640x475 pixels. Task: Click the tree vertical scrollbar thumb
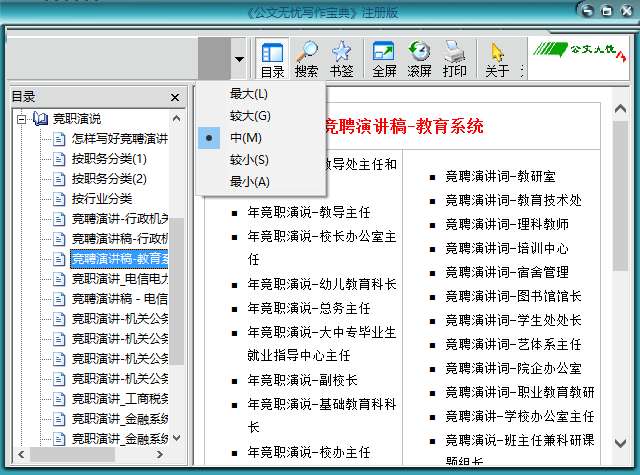pos(177,291)
